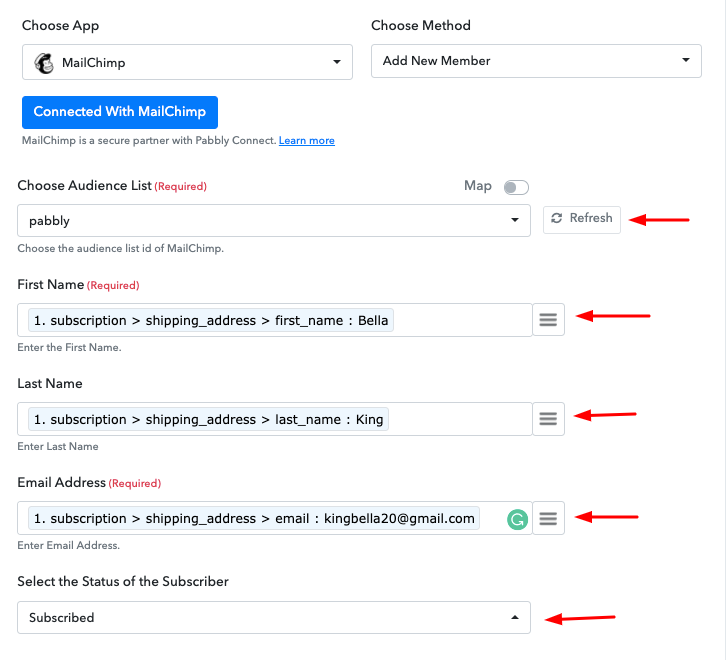
Task: Select the email : kingbella20@gmail.com mapped tag
Action: [254, 518]
